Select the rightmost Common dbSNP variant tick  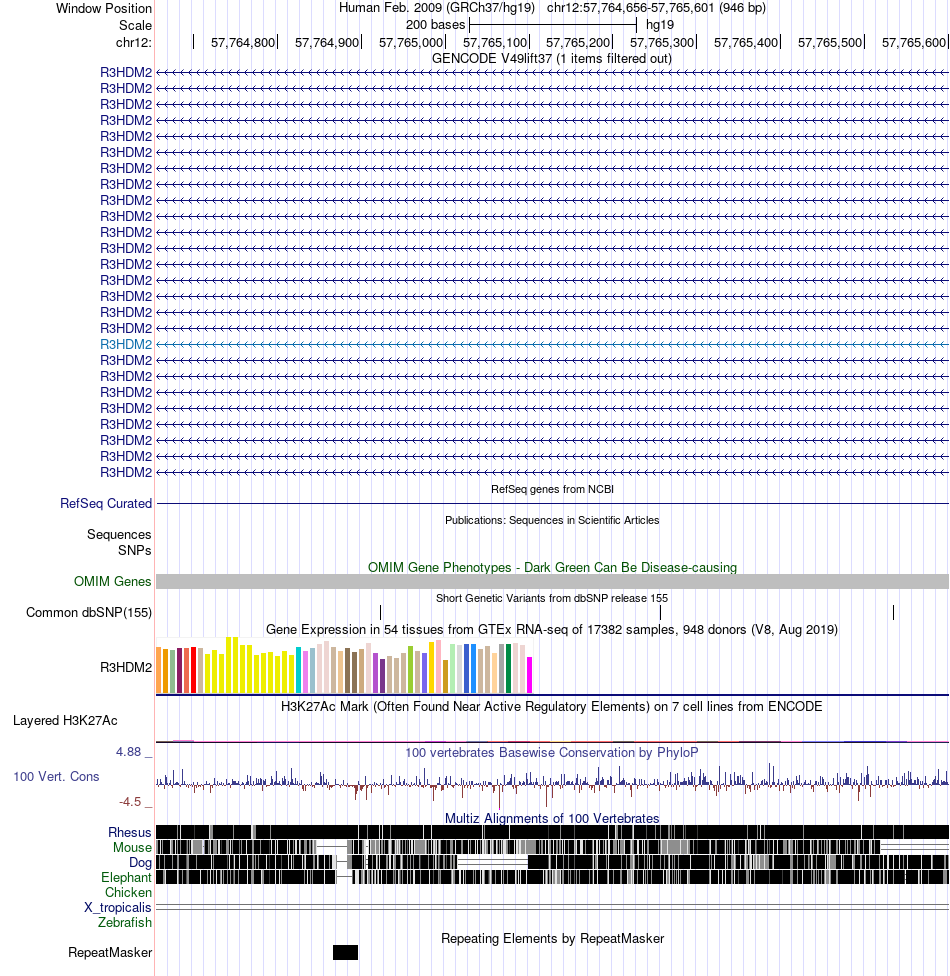(893, 612)
